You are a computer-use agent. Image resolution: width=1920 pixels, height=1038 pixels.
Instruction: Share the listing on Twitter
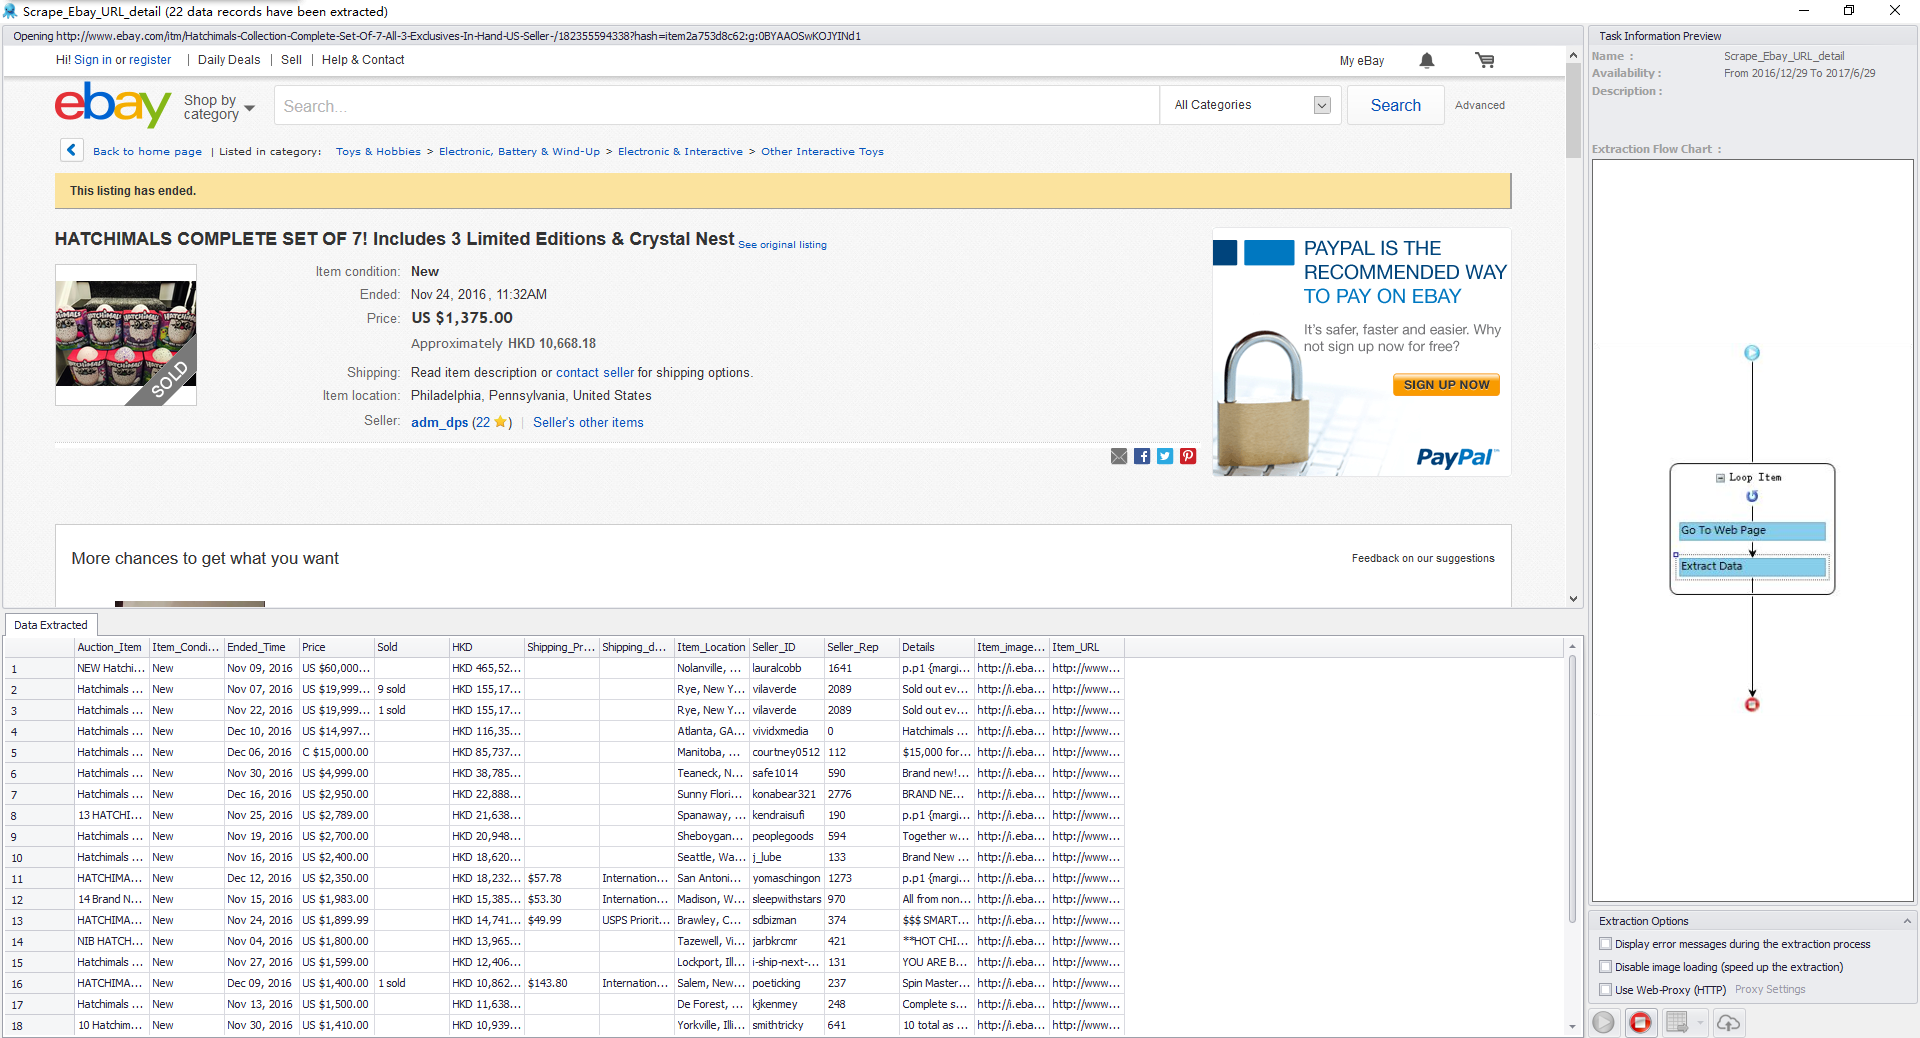pyautogui.click(x=1164, y=456)
